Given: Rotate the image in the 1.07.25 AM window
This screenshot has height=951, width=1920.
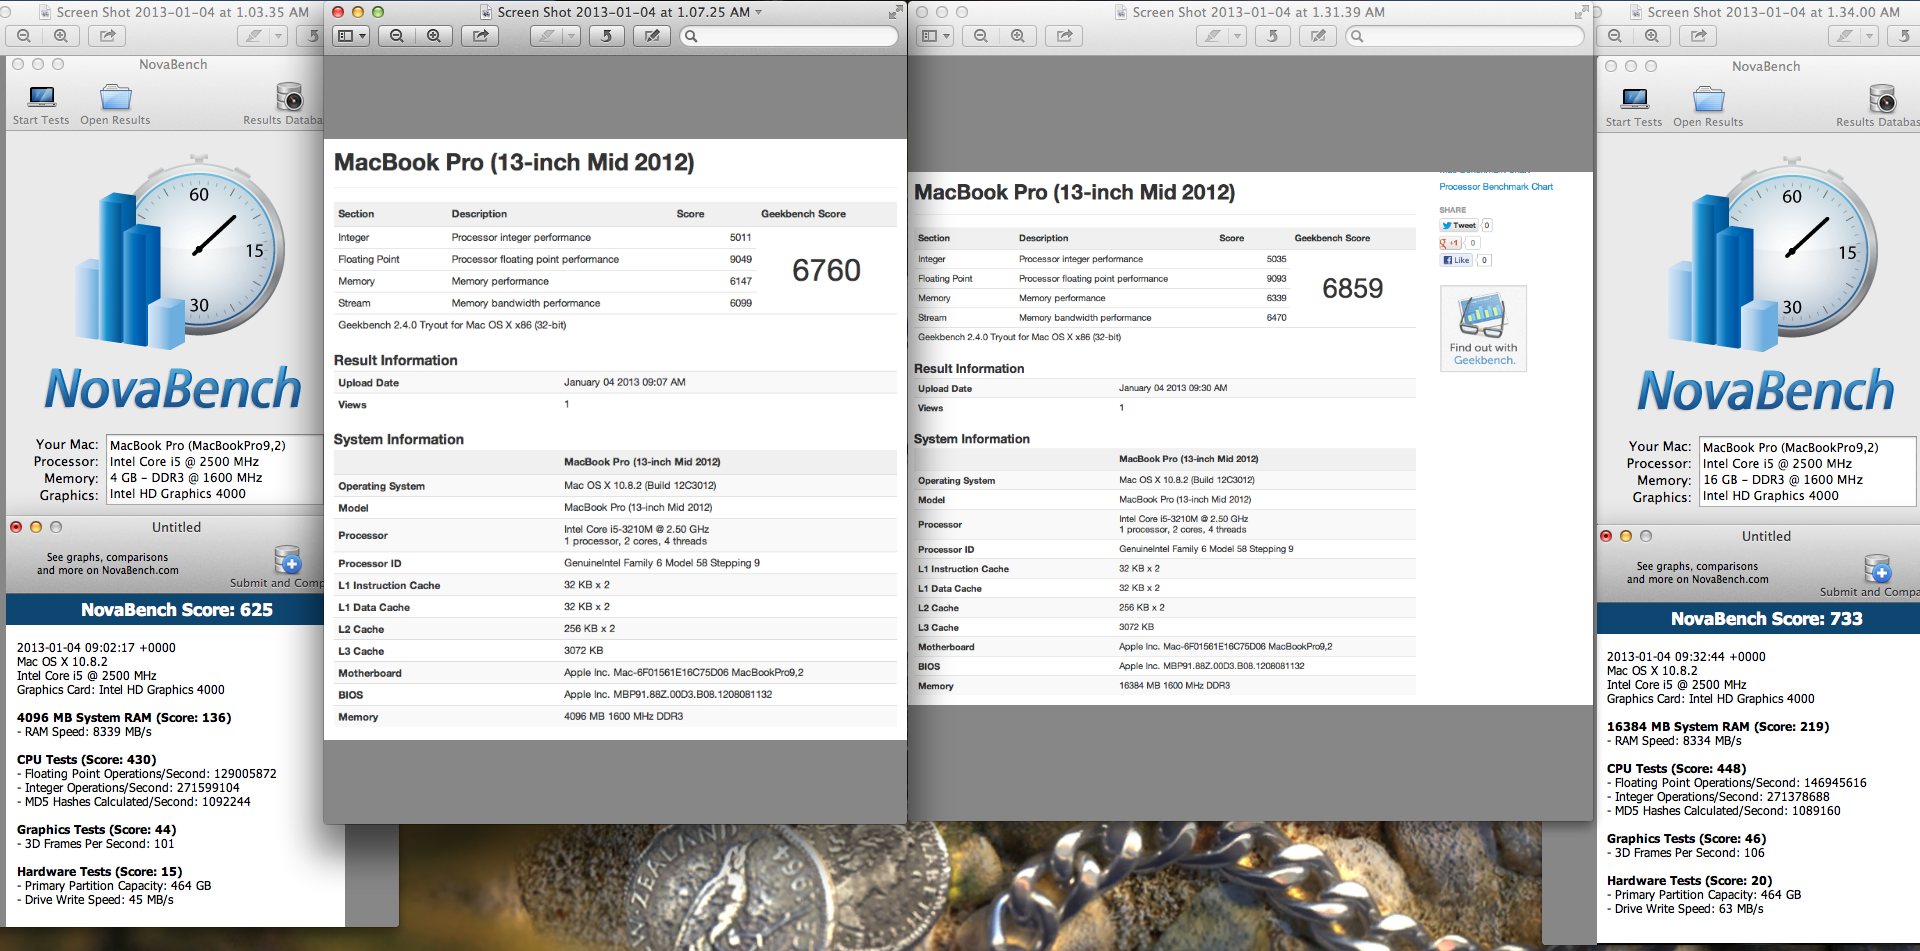Looking at the screenshot, I should coord(606,36).
